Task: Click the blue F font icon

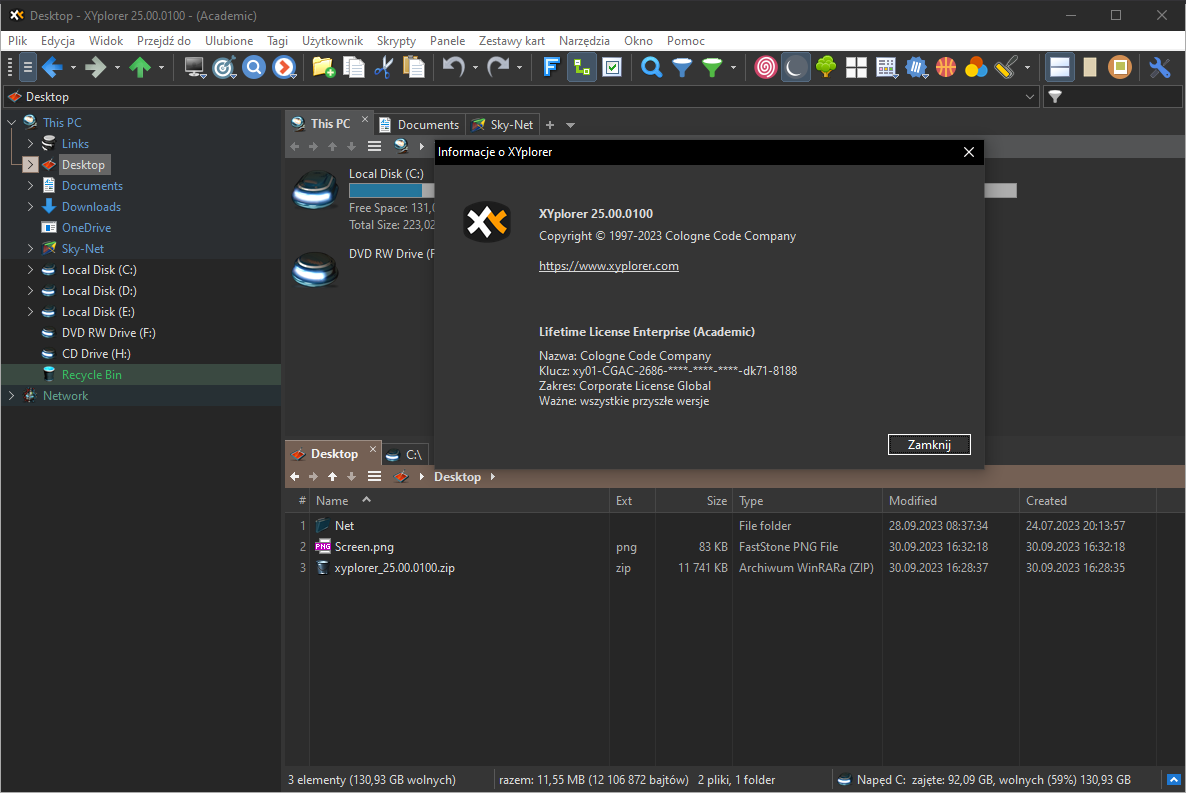Action: (x=551, y=68)
